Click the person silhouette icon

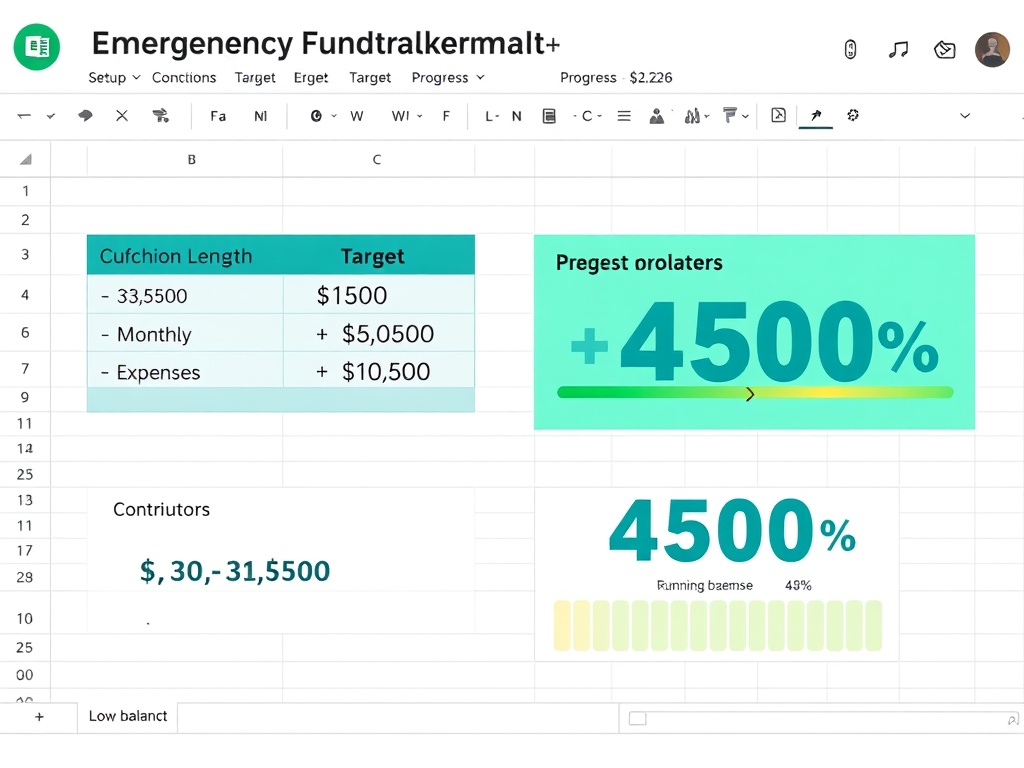point(656,116)
